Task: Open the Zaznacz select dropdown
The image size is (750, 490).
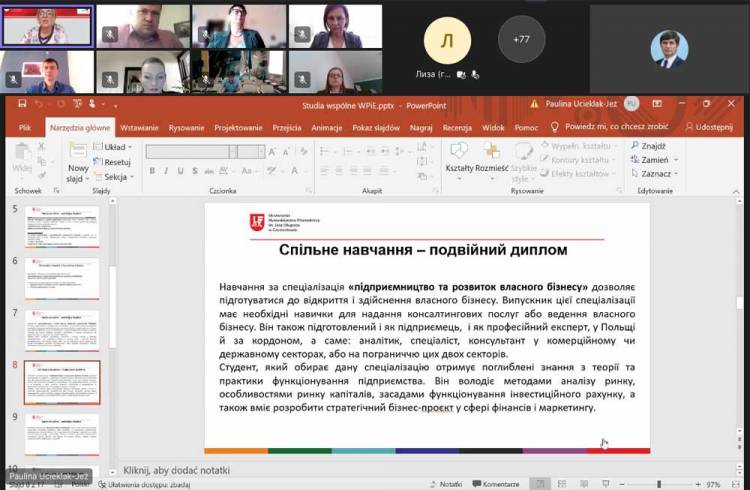Action: point(657,174)
